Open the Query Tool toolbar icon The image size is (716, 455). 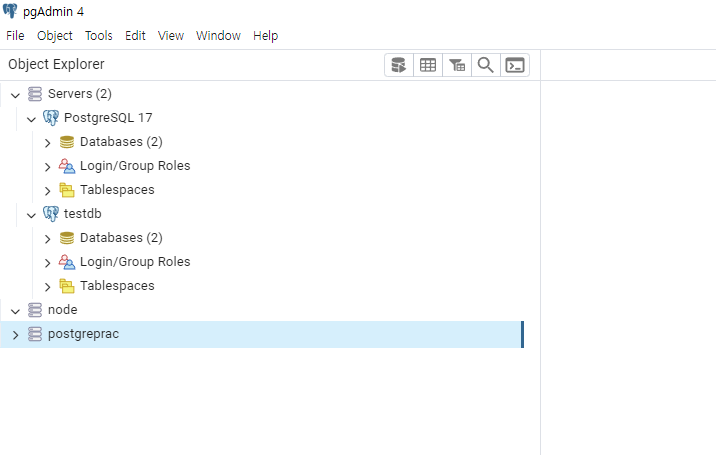click(399, 65)
